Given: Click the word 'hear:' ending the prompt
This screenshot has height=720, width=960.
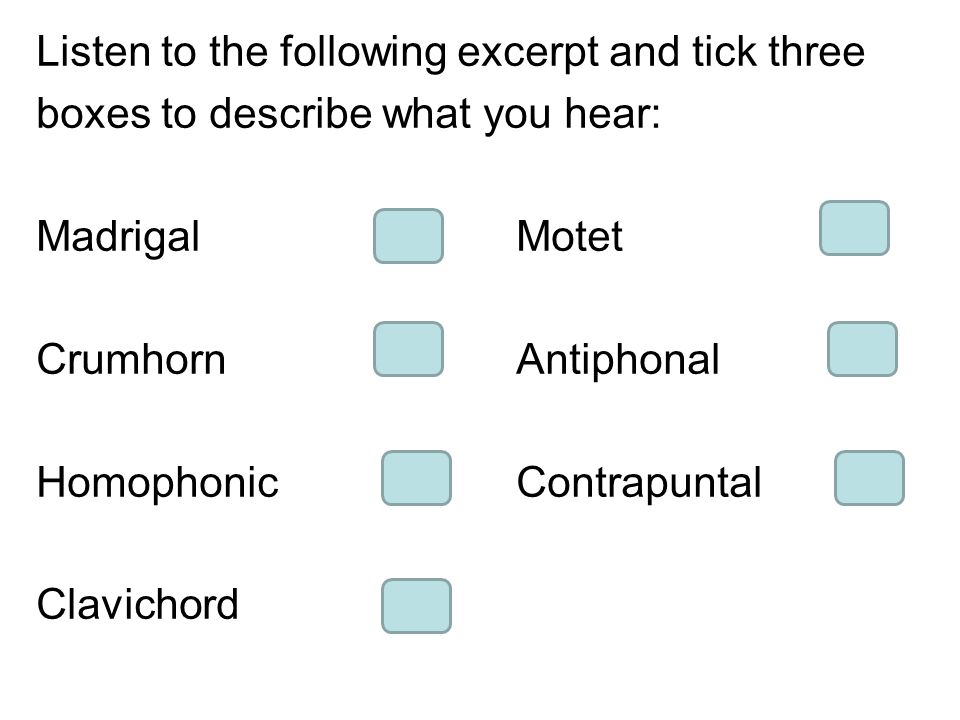Looking at the screenshot, I should [x=613, y=114].
